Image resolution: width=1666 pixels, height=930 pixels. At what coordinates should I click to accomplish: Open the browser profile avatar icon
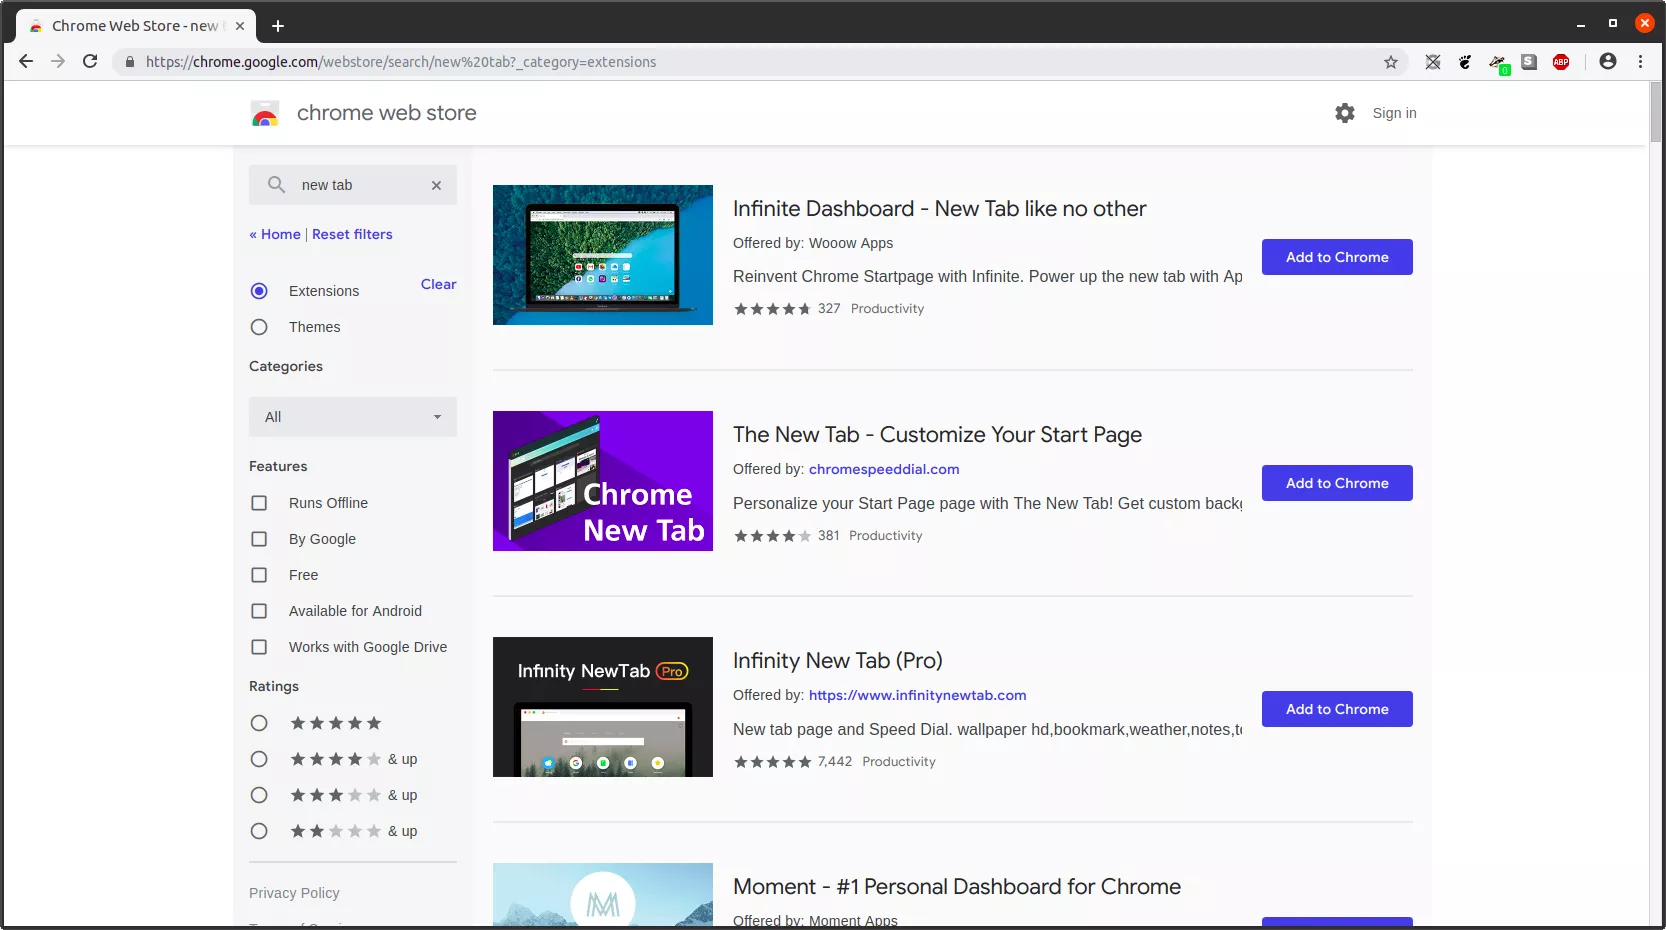pos(1607,62)
